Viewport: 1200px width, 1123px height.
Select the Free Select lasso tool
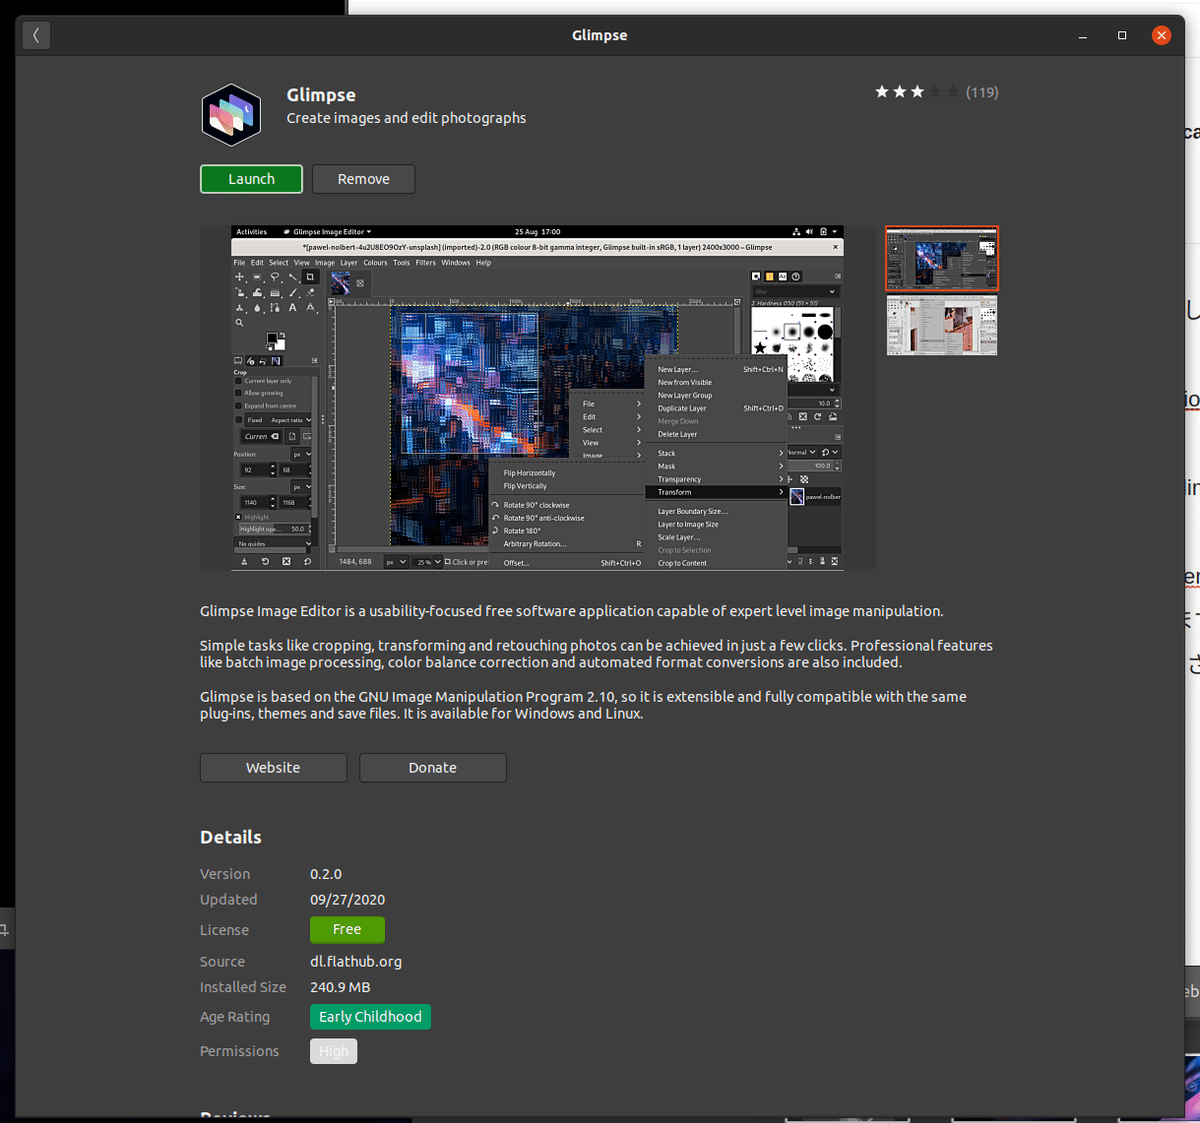point(275,276)
